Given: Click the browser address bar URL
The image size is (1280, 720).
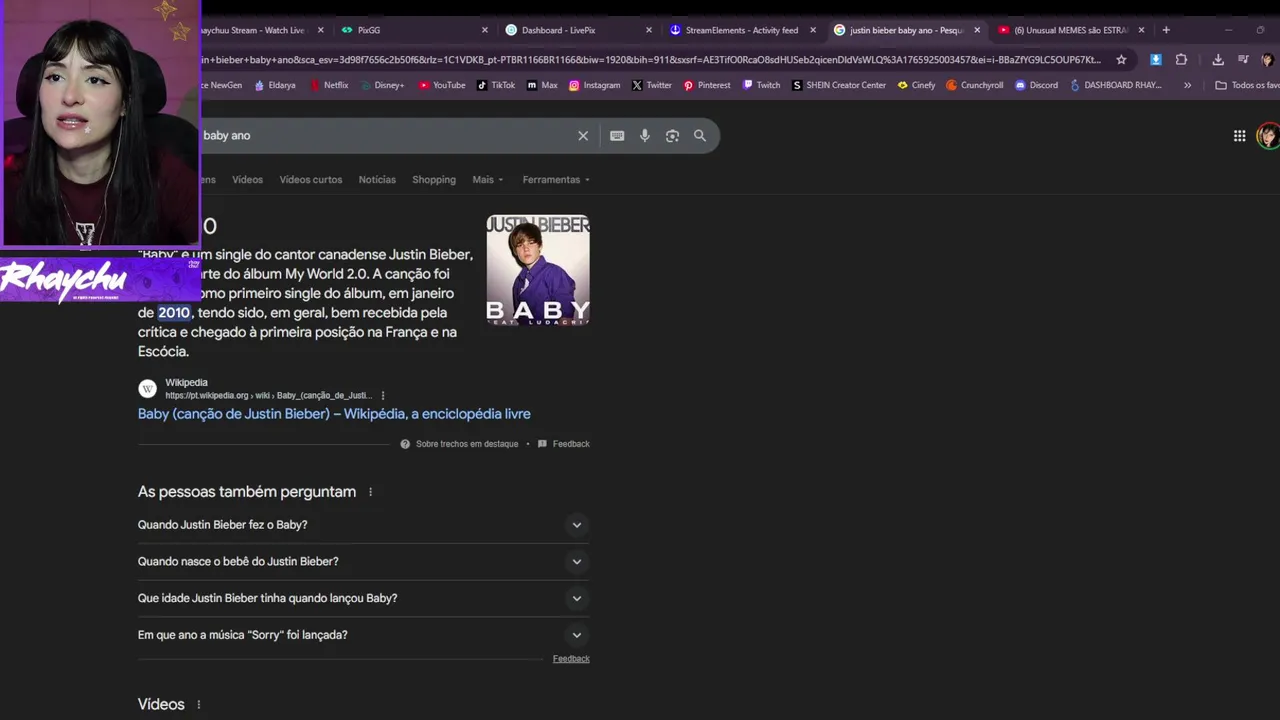Looking at the screenshot, I should 650,60.
